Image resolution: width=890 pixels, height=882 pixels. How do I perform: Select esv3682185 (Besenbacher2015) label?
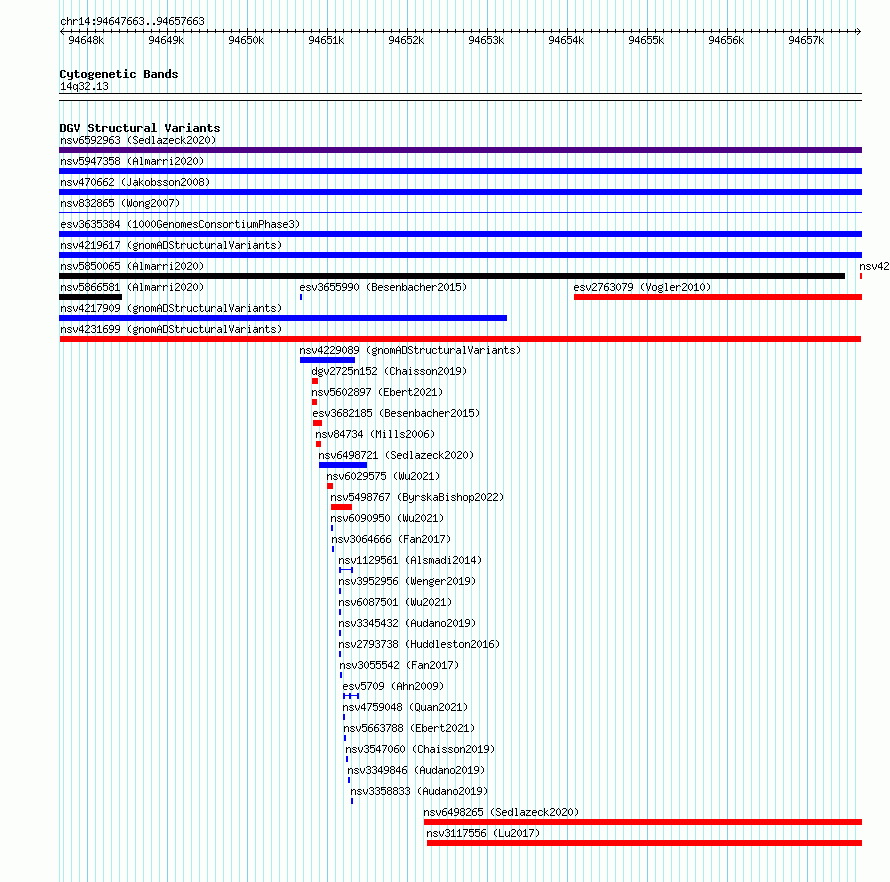point(396,413)
